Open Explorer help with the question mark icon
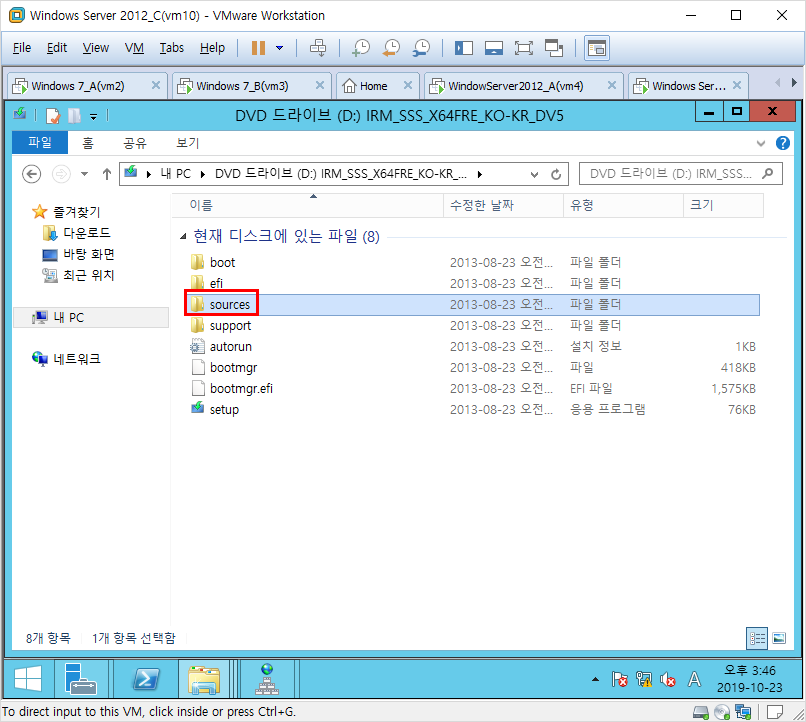Screen dimensions: 806x722 (x=783, y=143)
